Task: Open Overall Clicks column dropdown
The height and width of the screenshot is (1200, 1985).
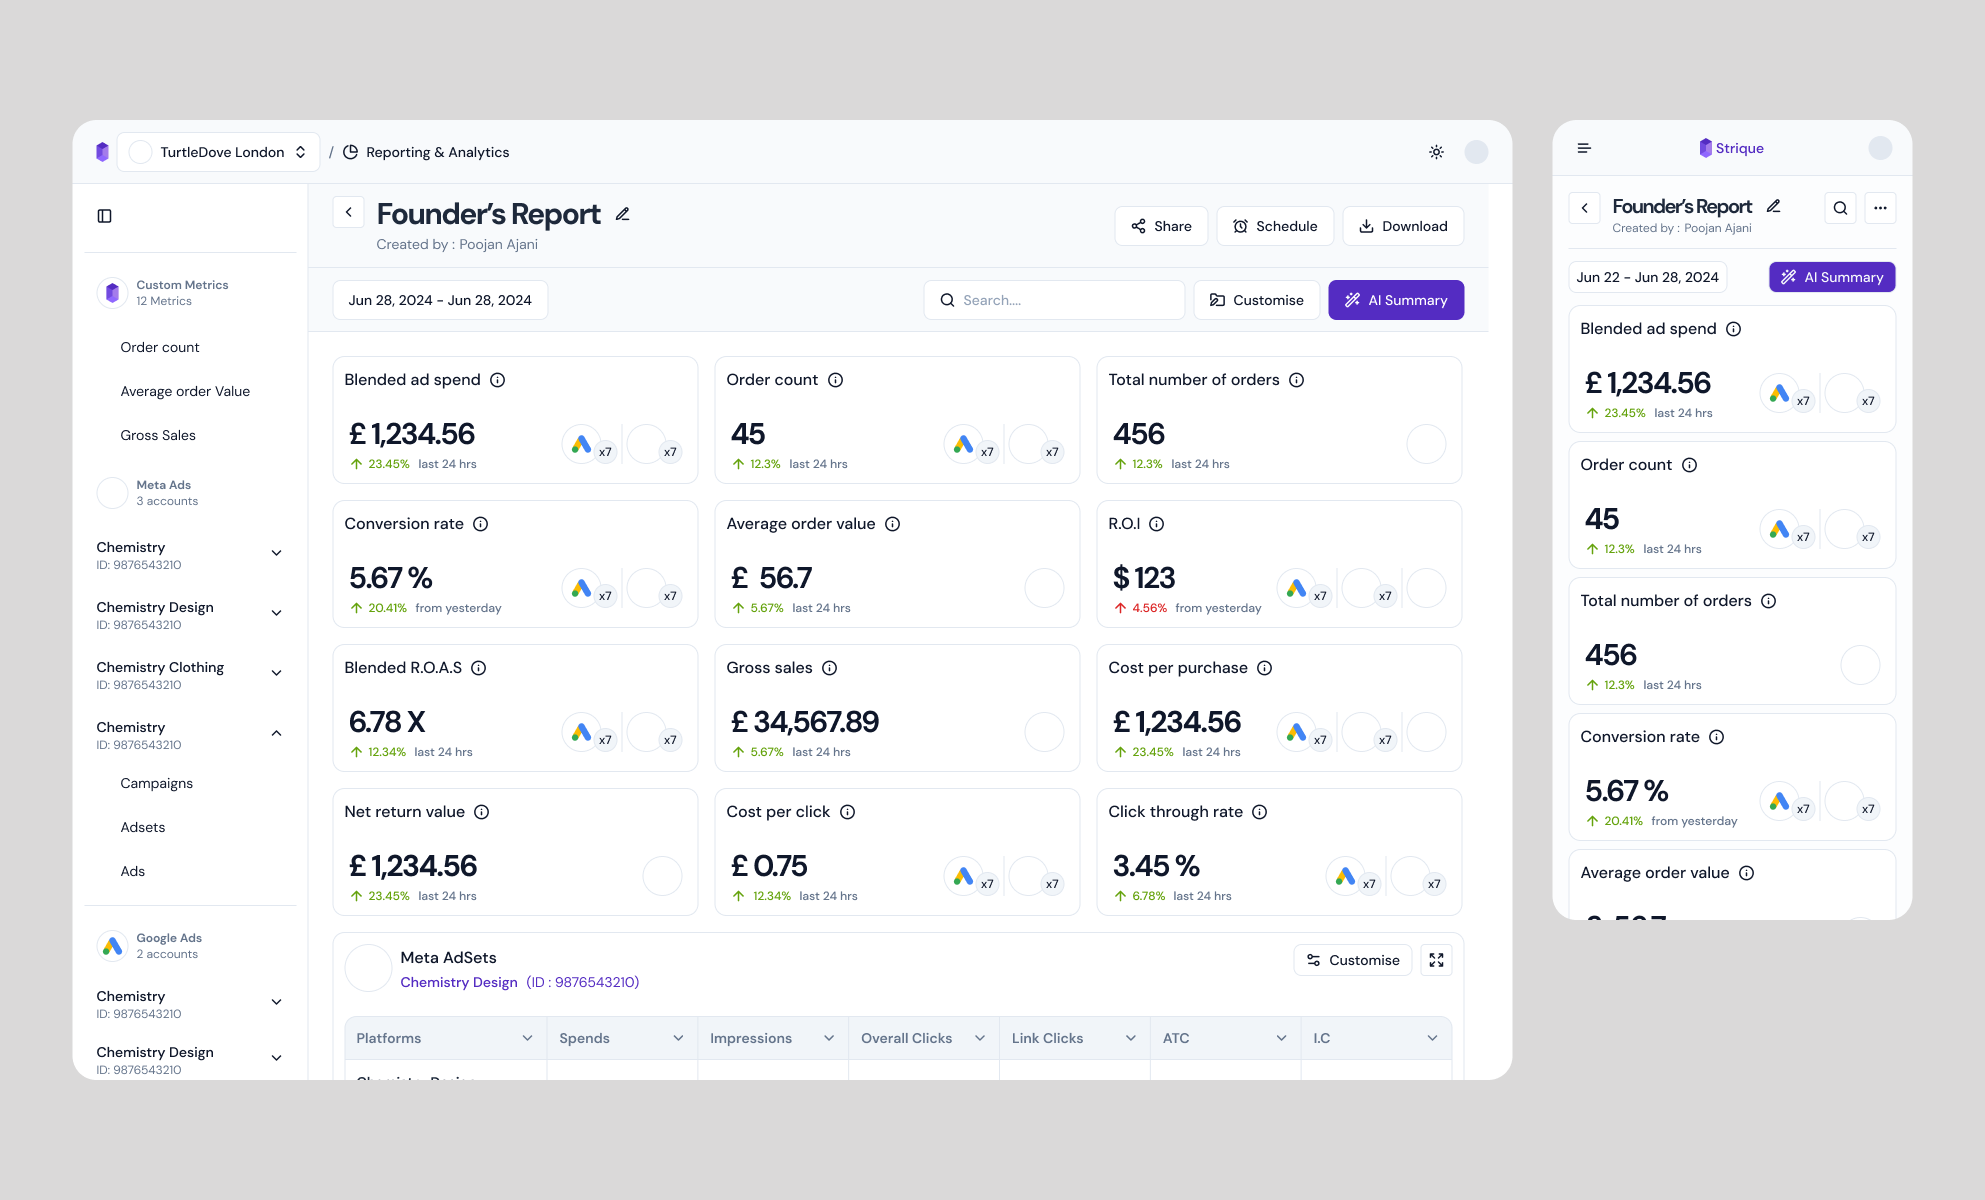Action: click(x=980, y=1038)
